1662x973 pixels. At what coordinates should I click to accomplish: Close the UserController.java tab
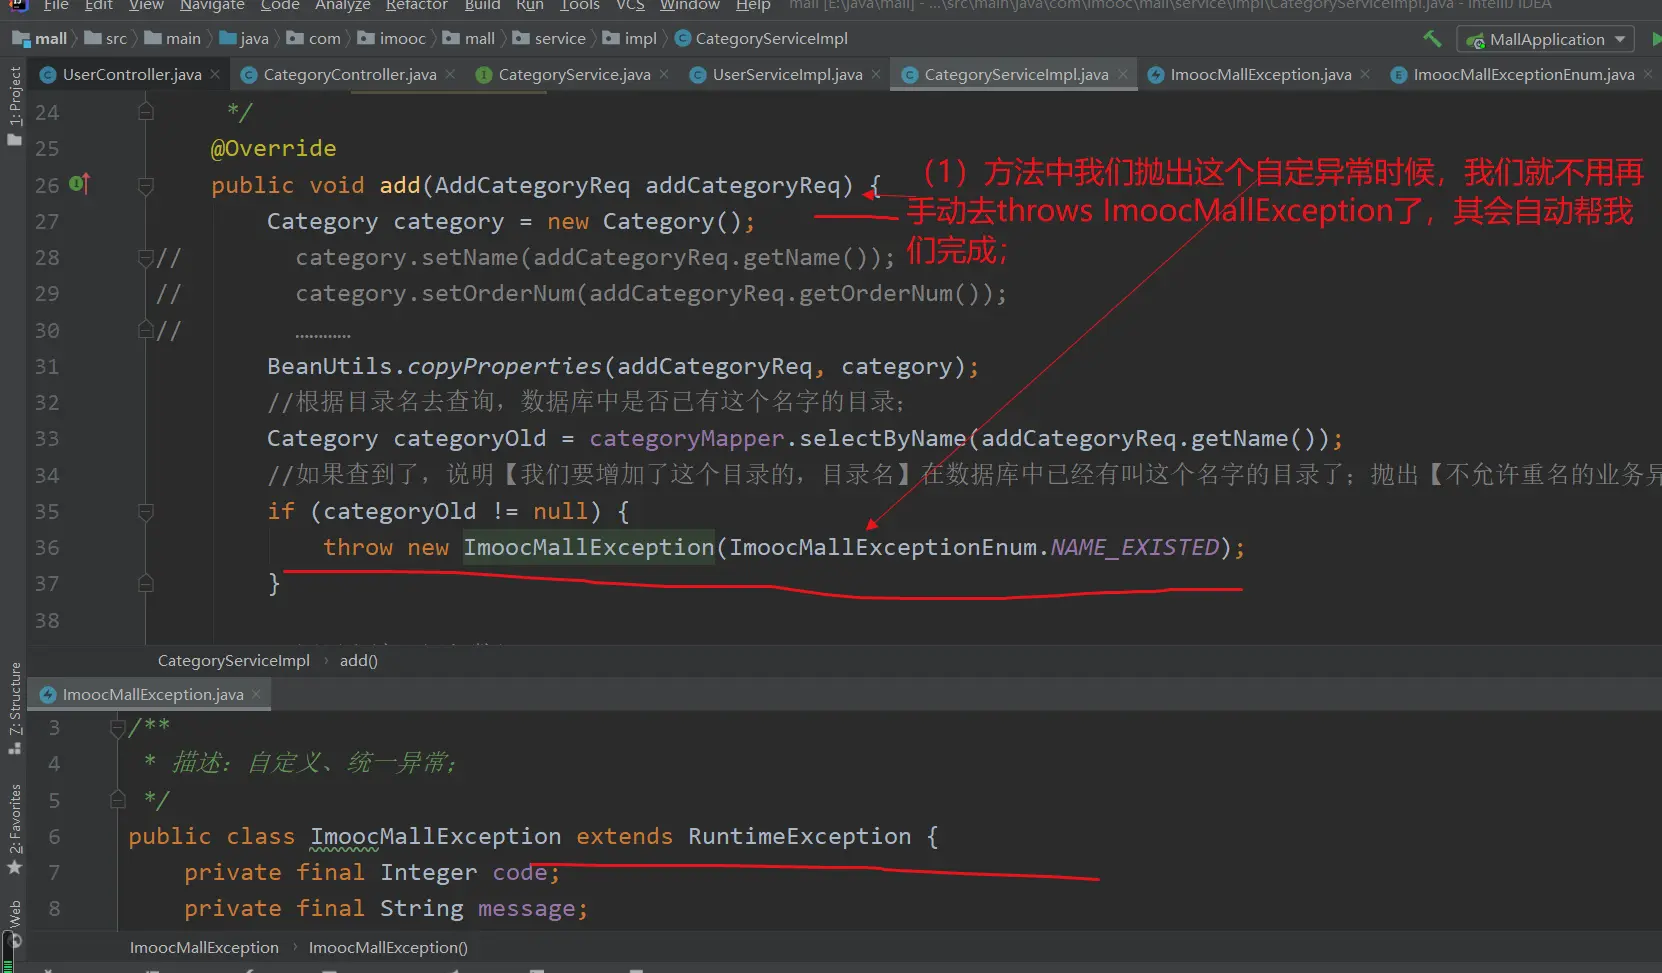coord(215,74)
